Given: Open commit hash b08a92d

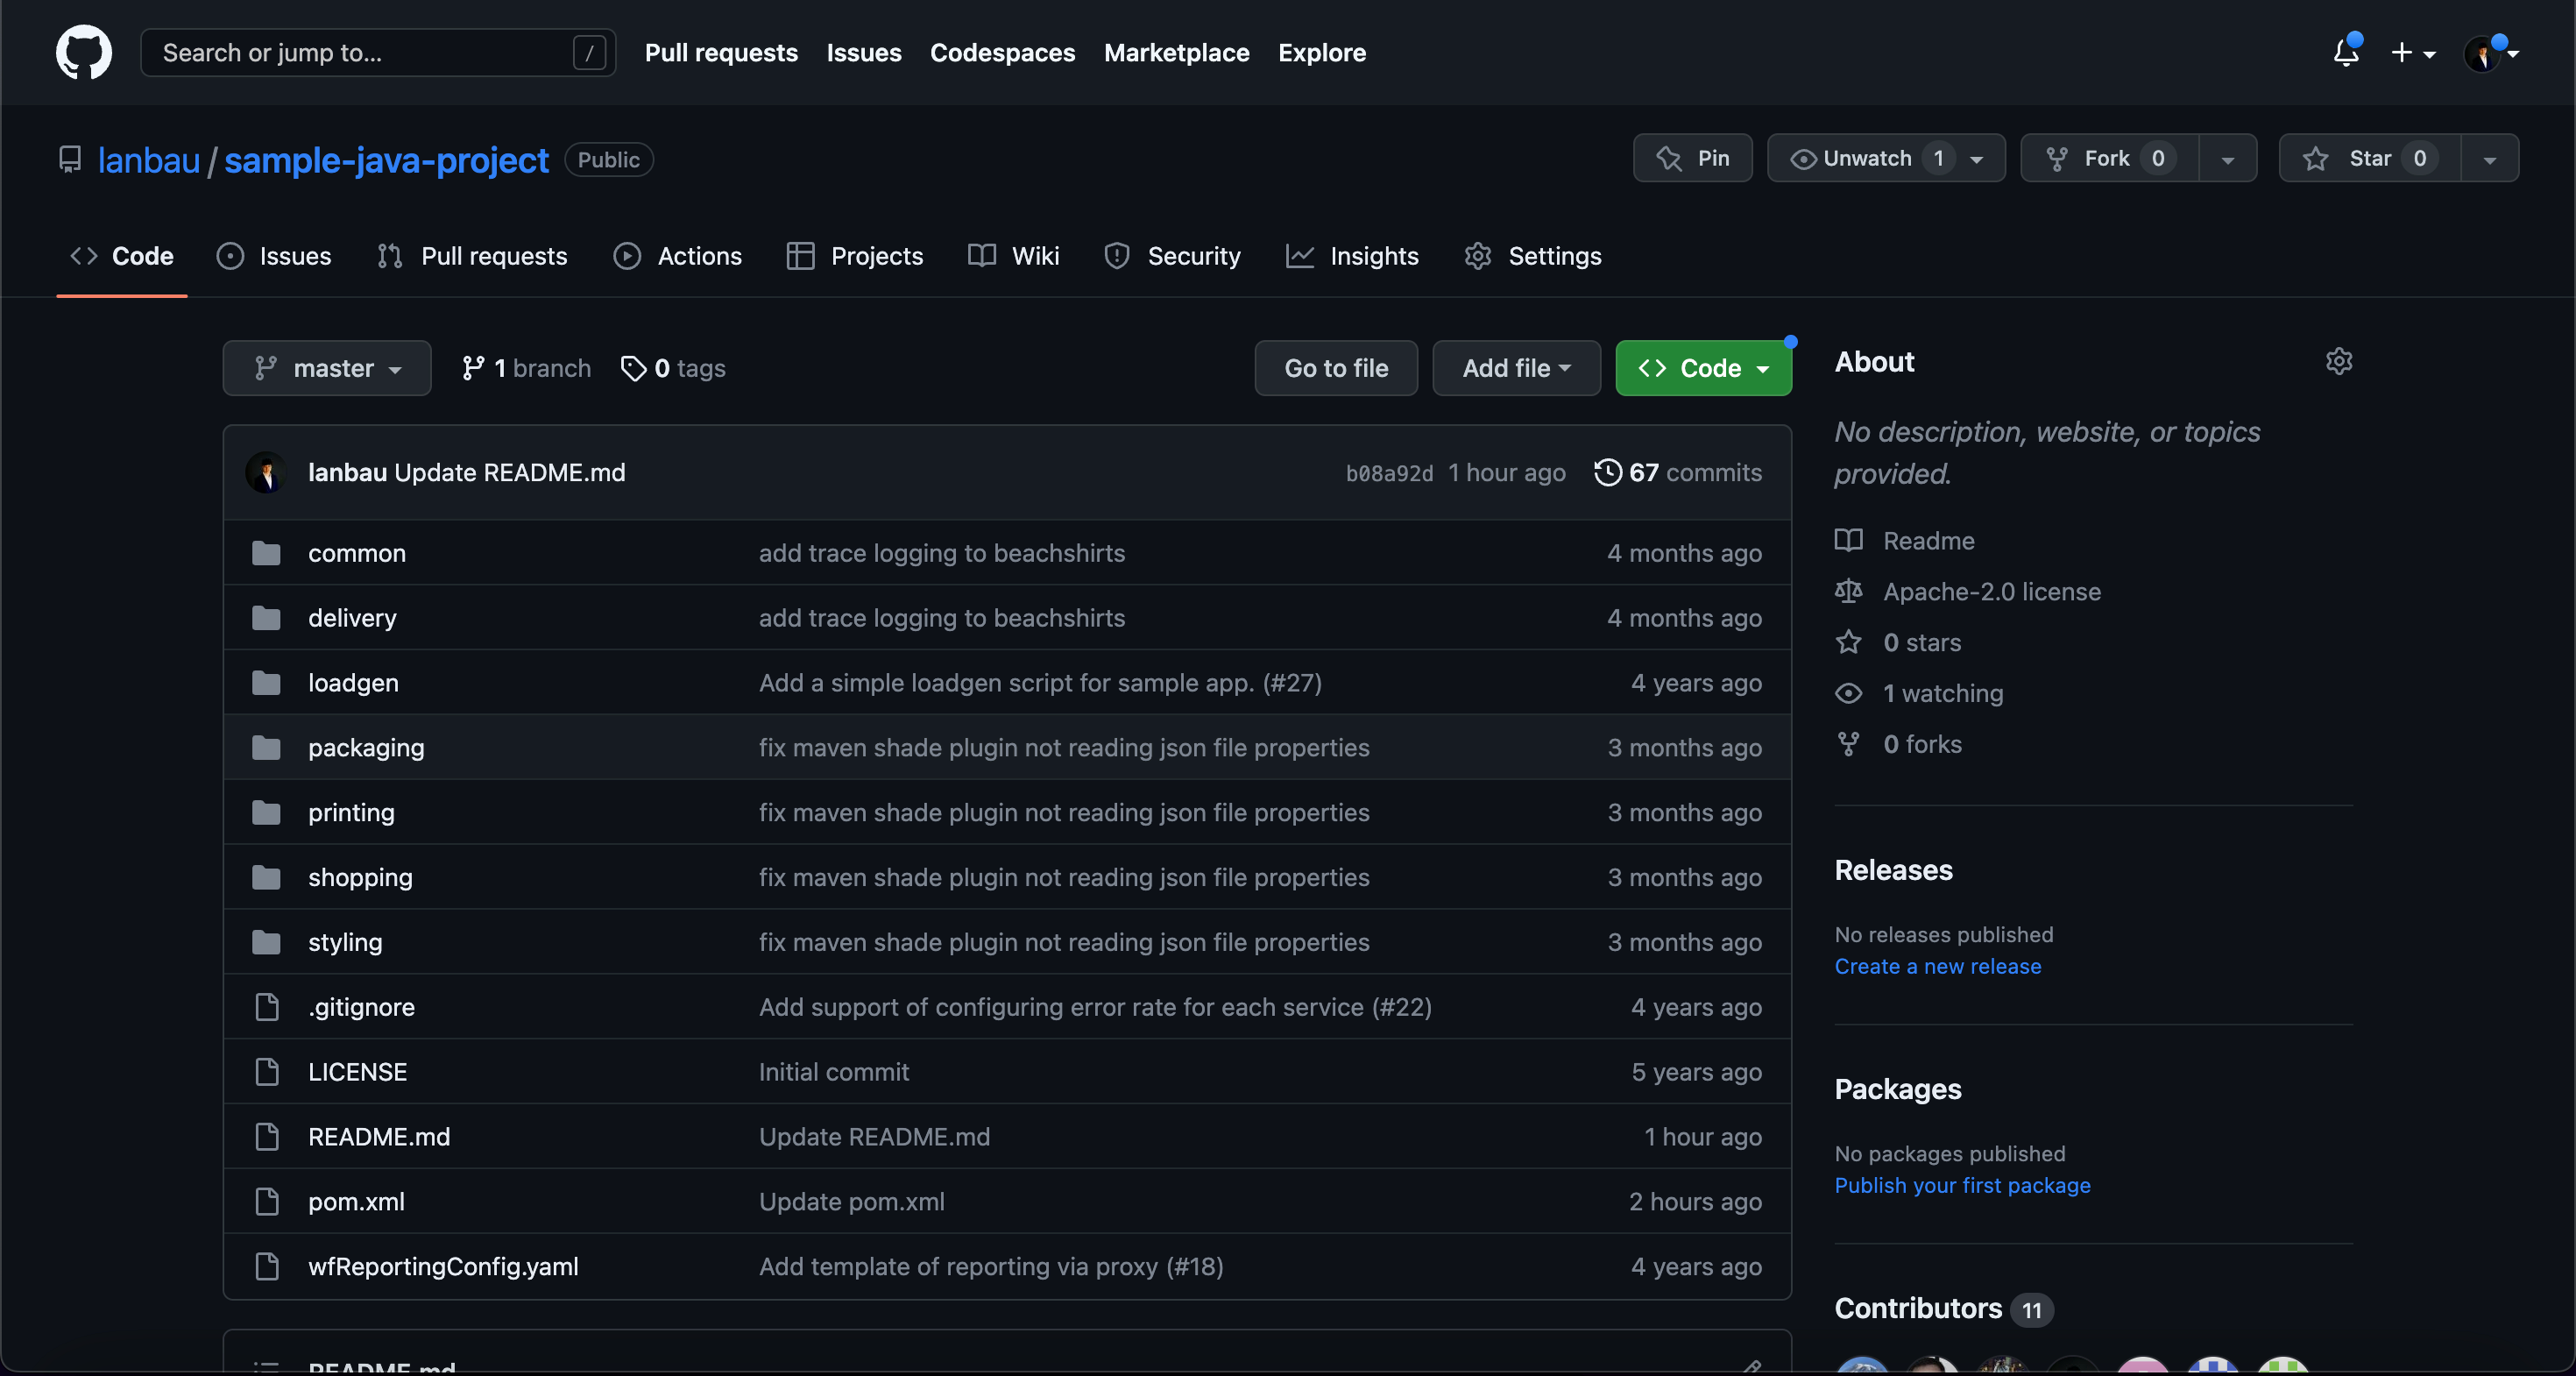Looking at the screenshot, I should [x=1389, y=473].
